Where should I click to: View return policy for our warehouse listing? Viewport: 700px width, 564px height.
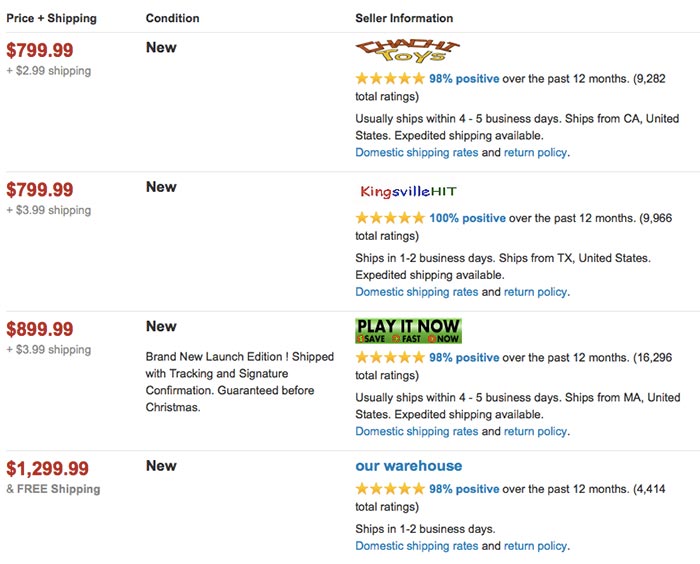pyautogui.click(x=535, y=546)
